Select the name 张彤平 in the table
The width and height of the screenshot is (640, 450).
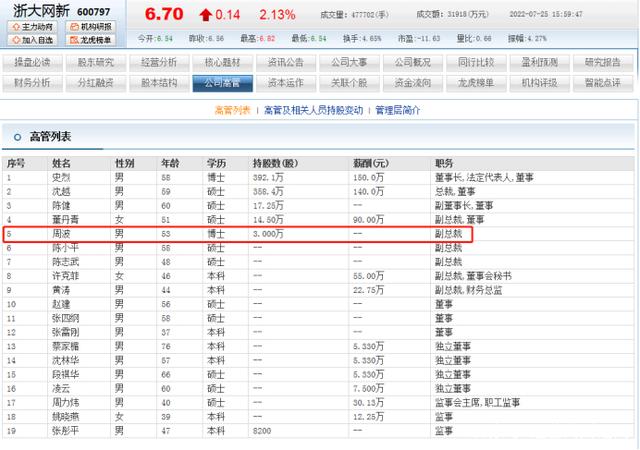click(x=65, y=431)
